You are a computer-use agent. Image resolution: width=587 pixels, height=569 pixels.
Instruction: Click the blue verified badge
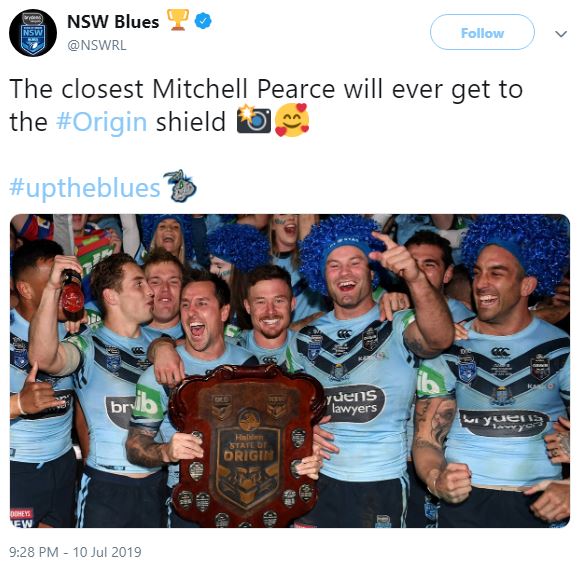point(203,21)
